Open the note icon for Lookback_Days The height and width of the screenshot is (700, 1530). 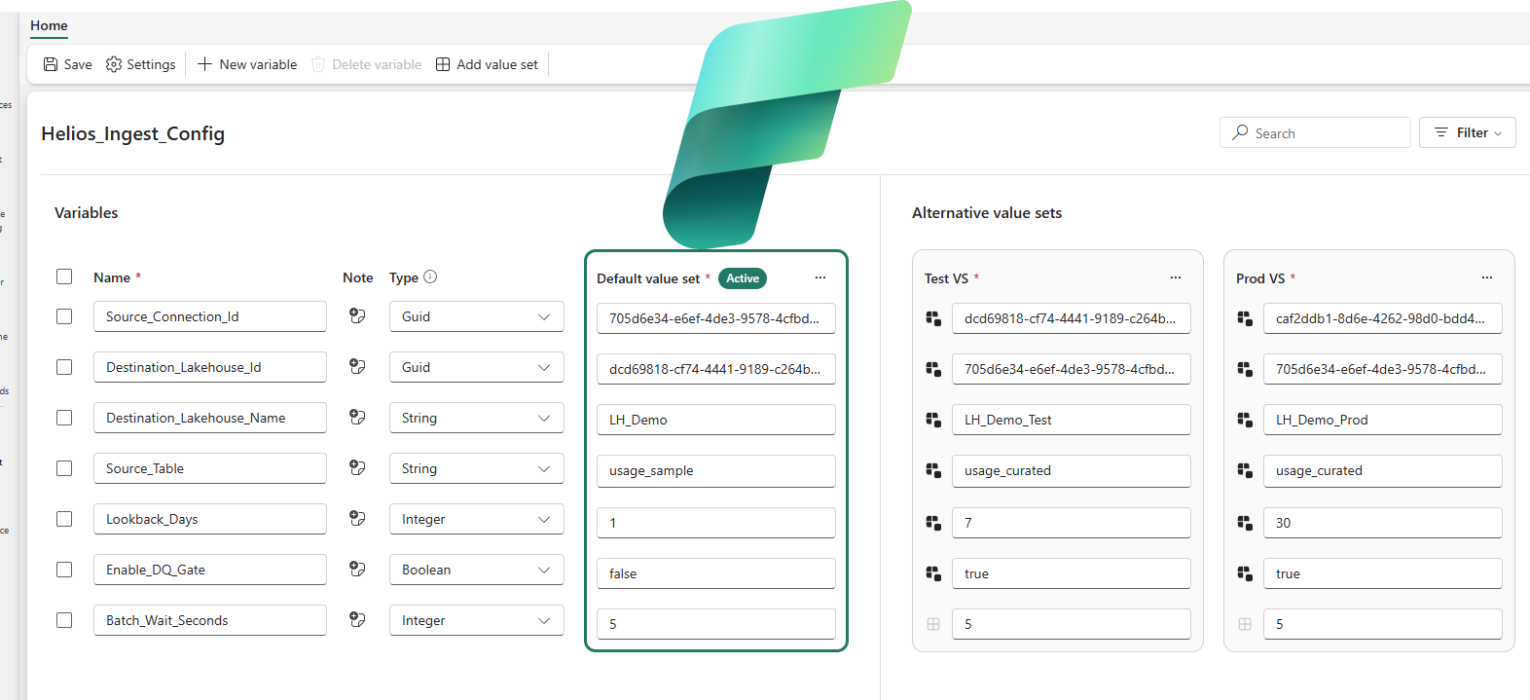pyautogui.click(x=357, y=518)
